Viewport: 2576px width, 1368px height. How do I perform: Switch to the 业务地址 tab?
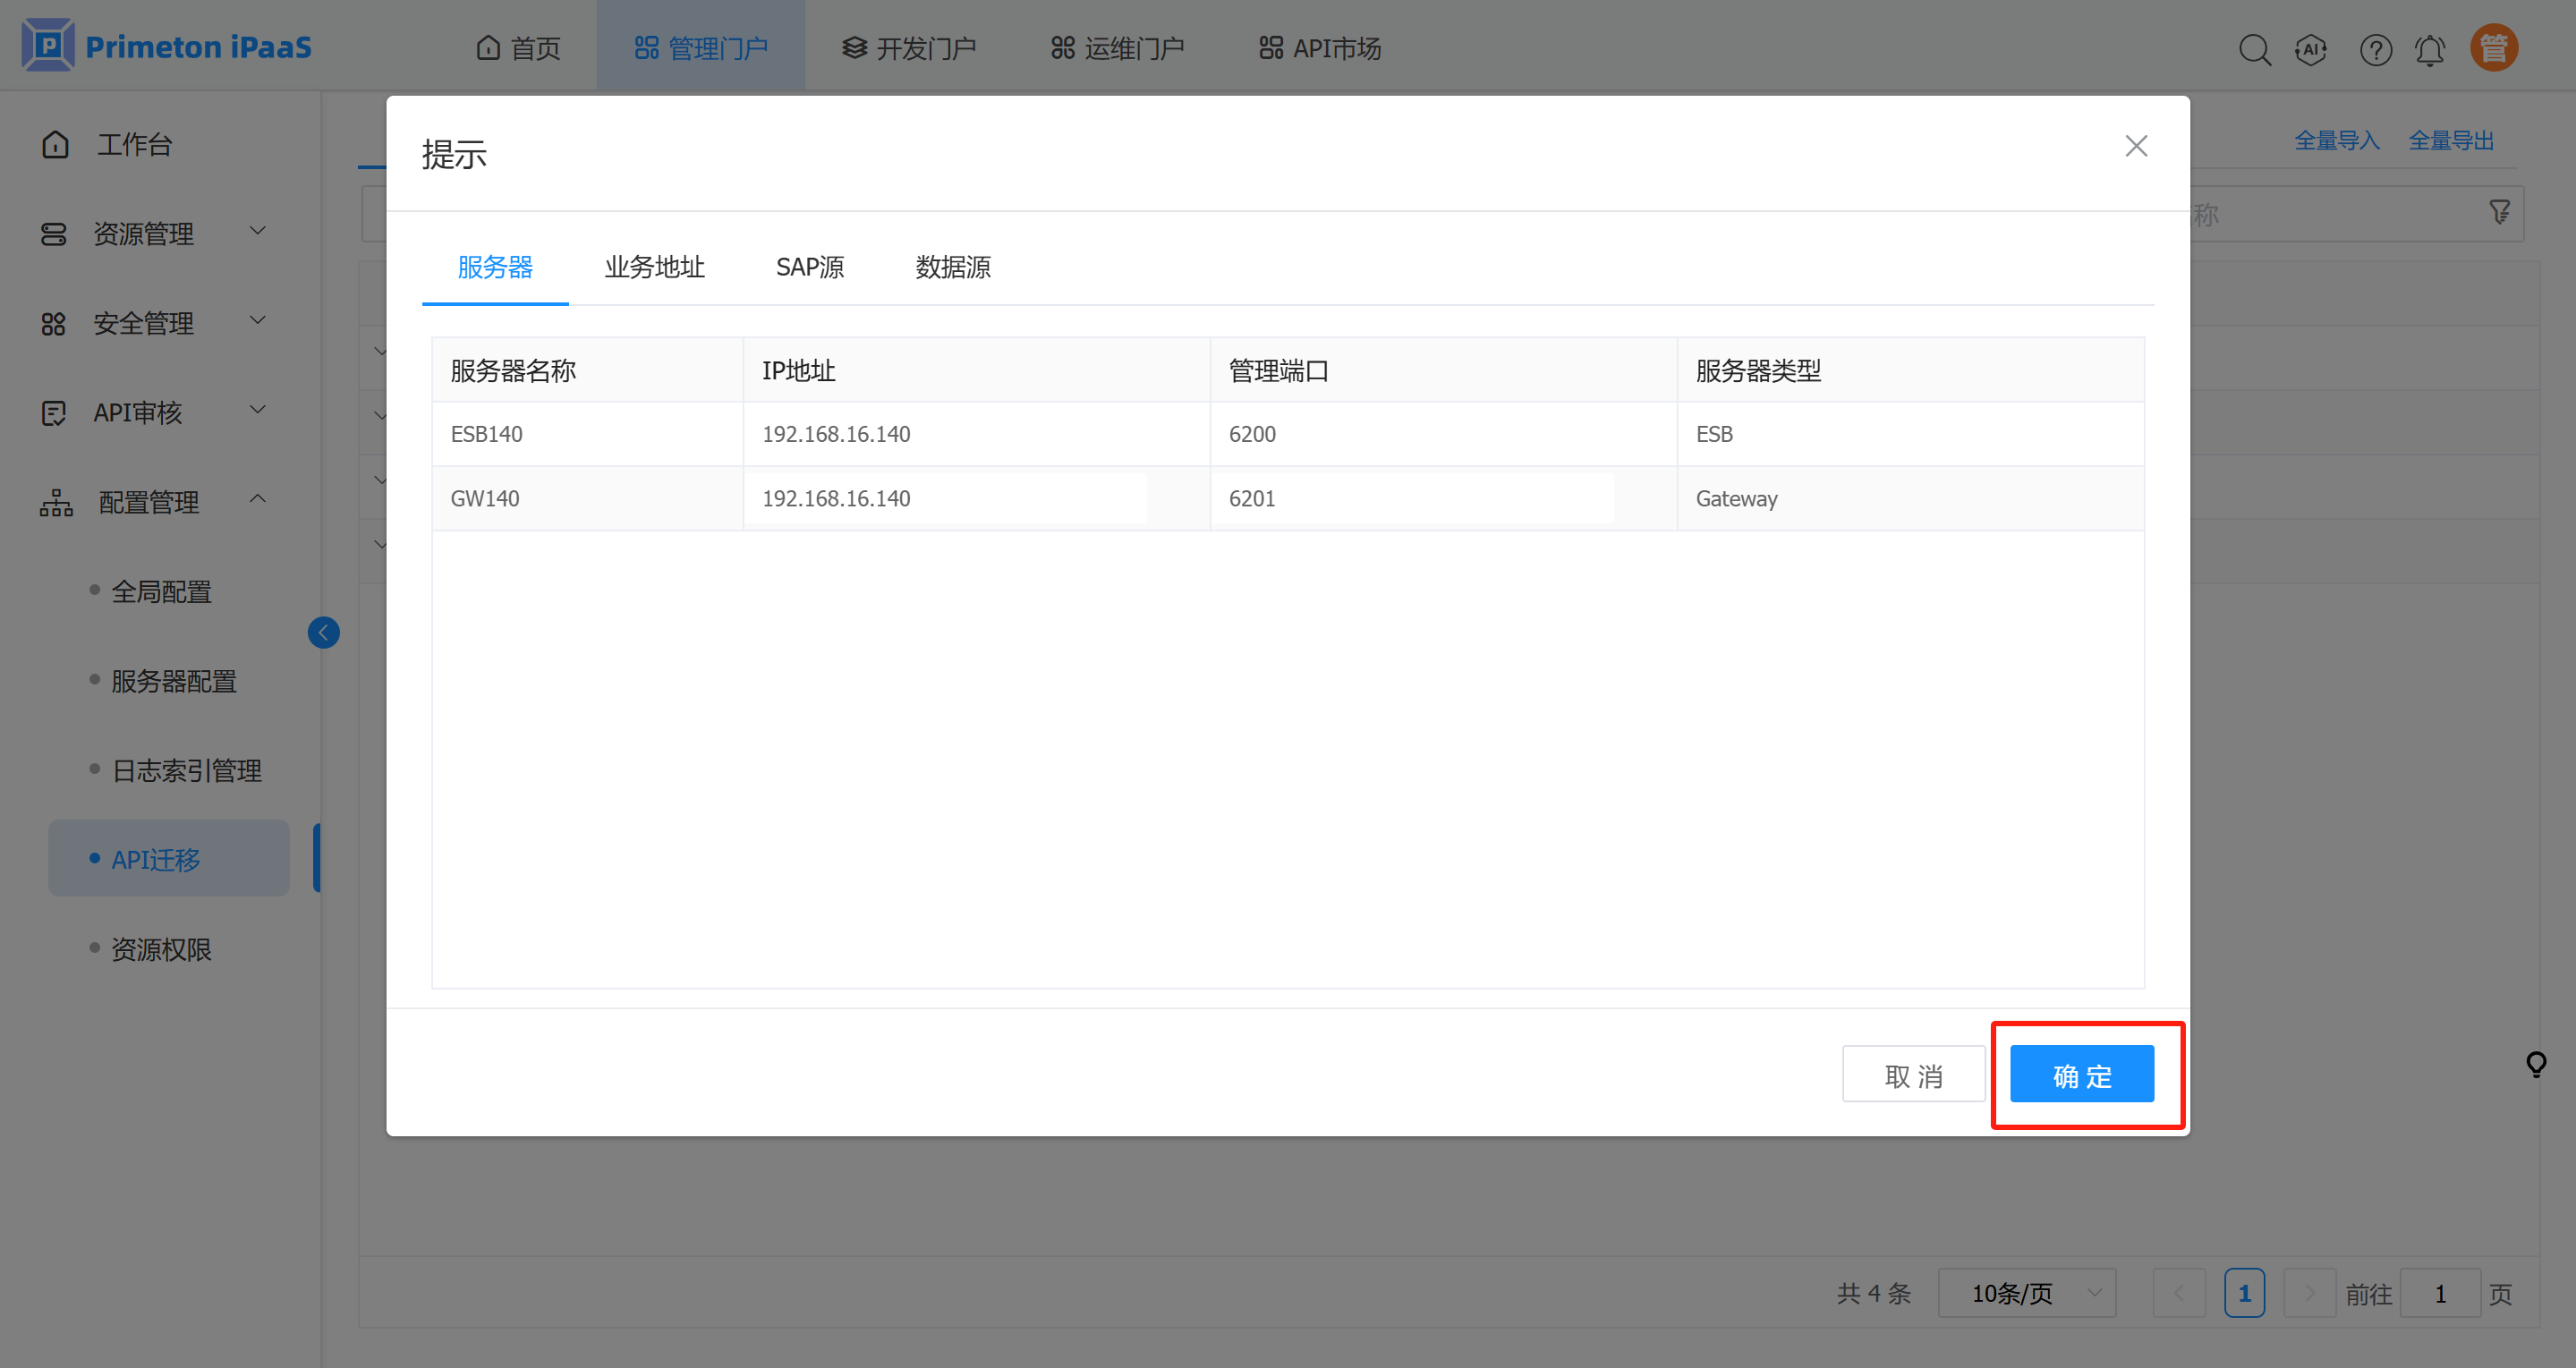(654, 267)
